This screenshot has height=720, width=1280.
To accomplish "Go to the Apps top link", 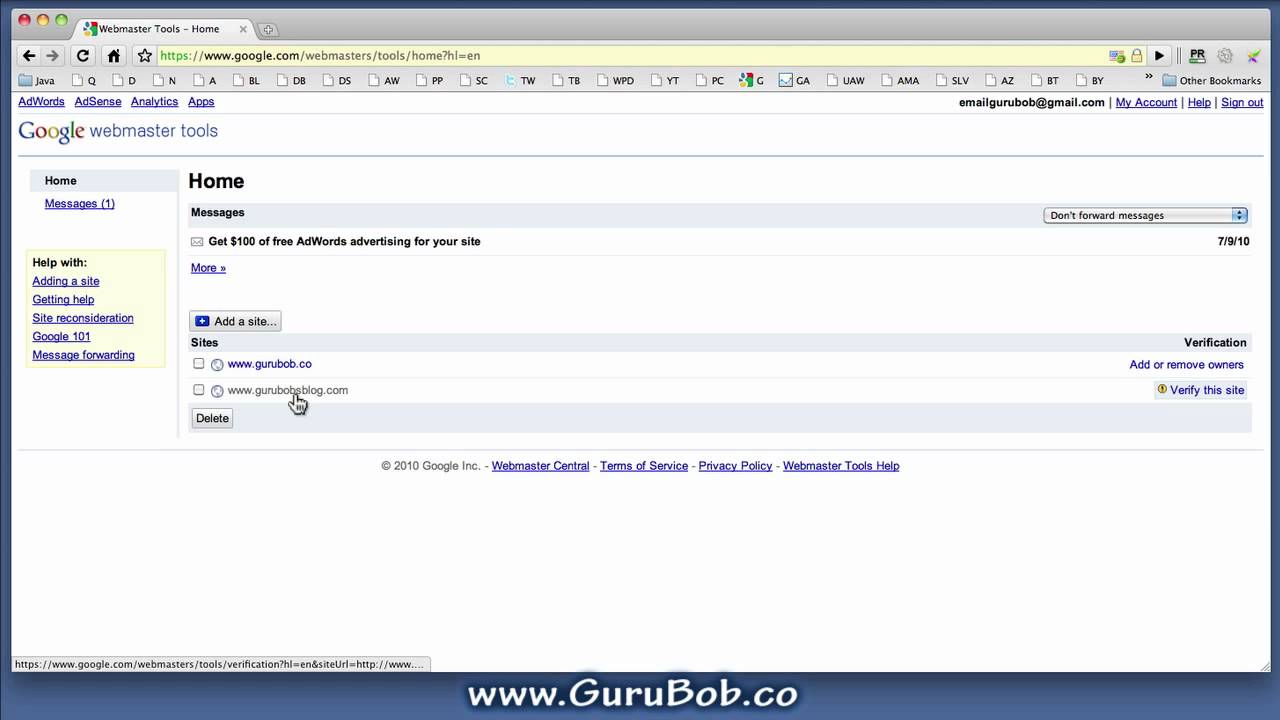I will [201, 102].
